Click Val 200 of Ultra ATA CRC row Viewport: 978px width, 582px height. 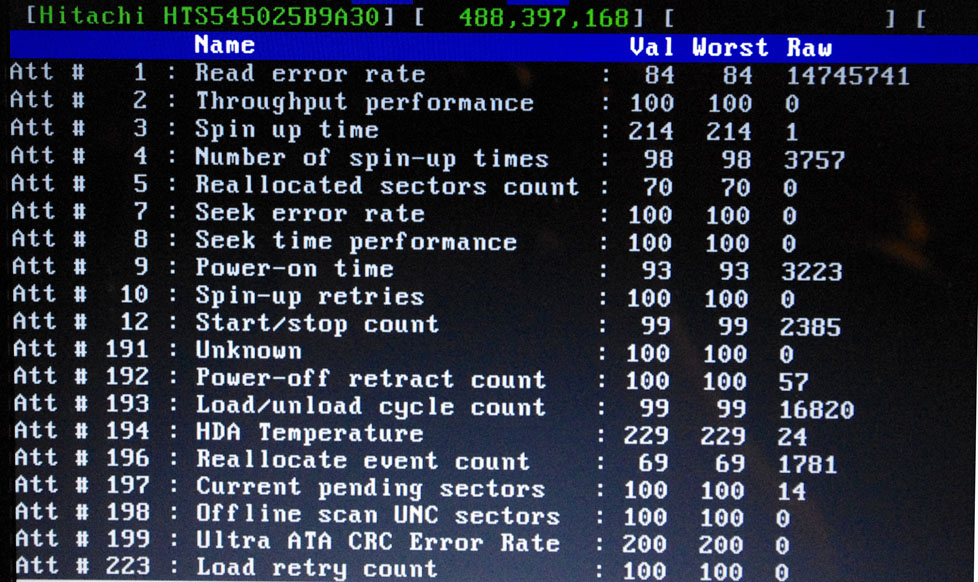click(x=644, y=545)
